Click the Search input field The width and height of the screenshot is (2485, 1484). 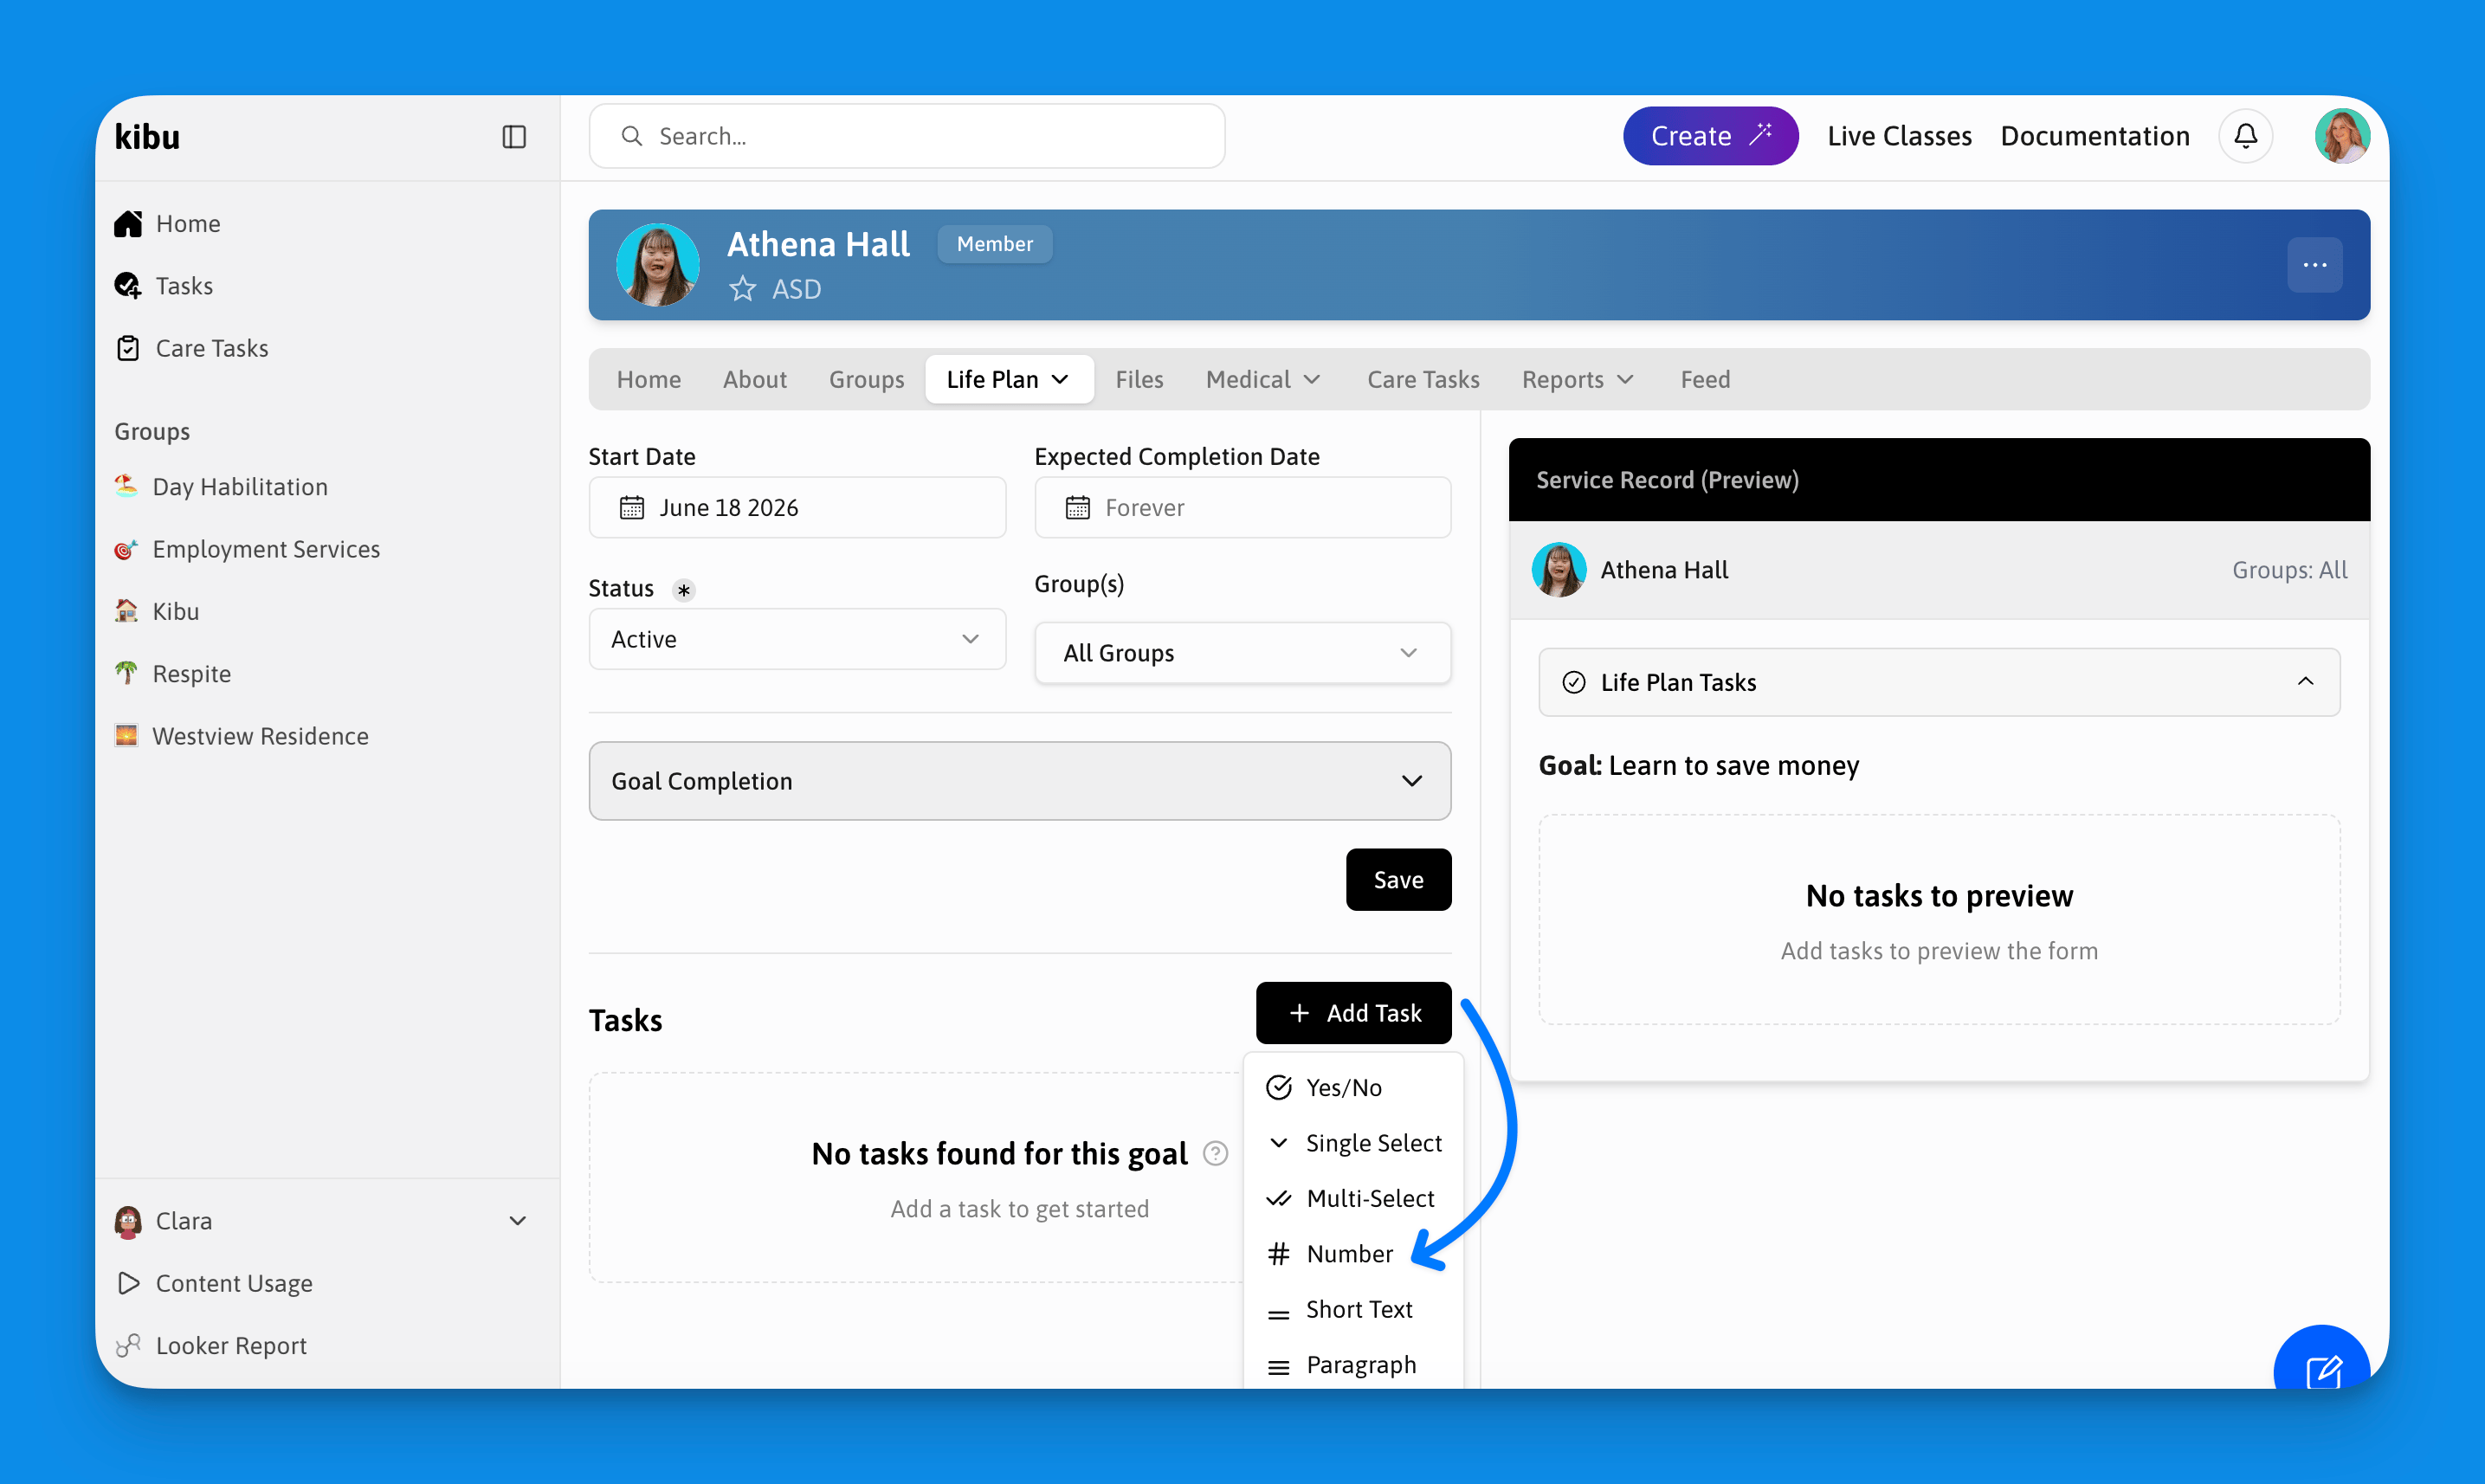(907, 136)
